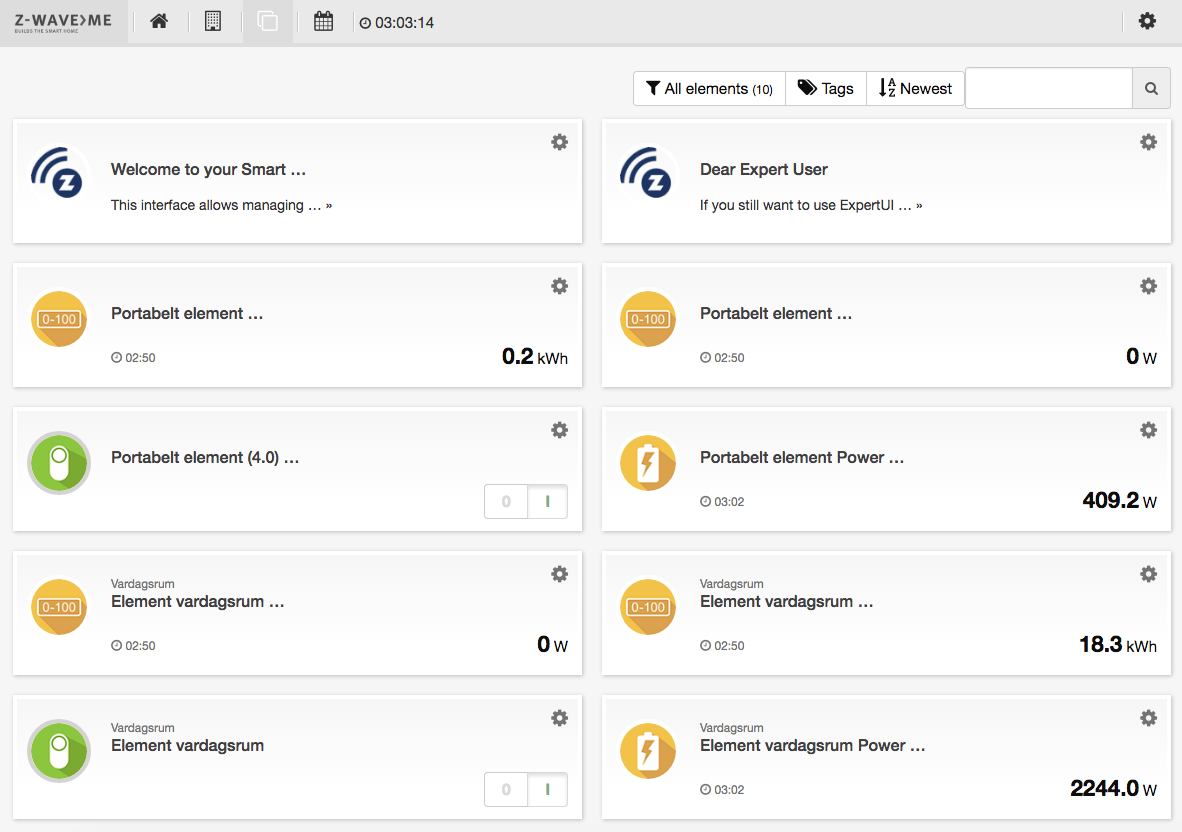Click into the search input field
The image size is (1182, 832).
click(1048, 89)
